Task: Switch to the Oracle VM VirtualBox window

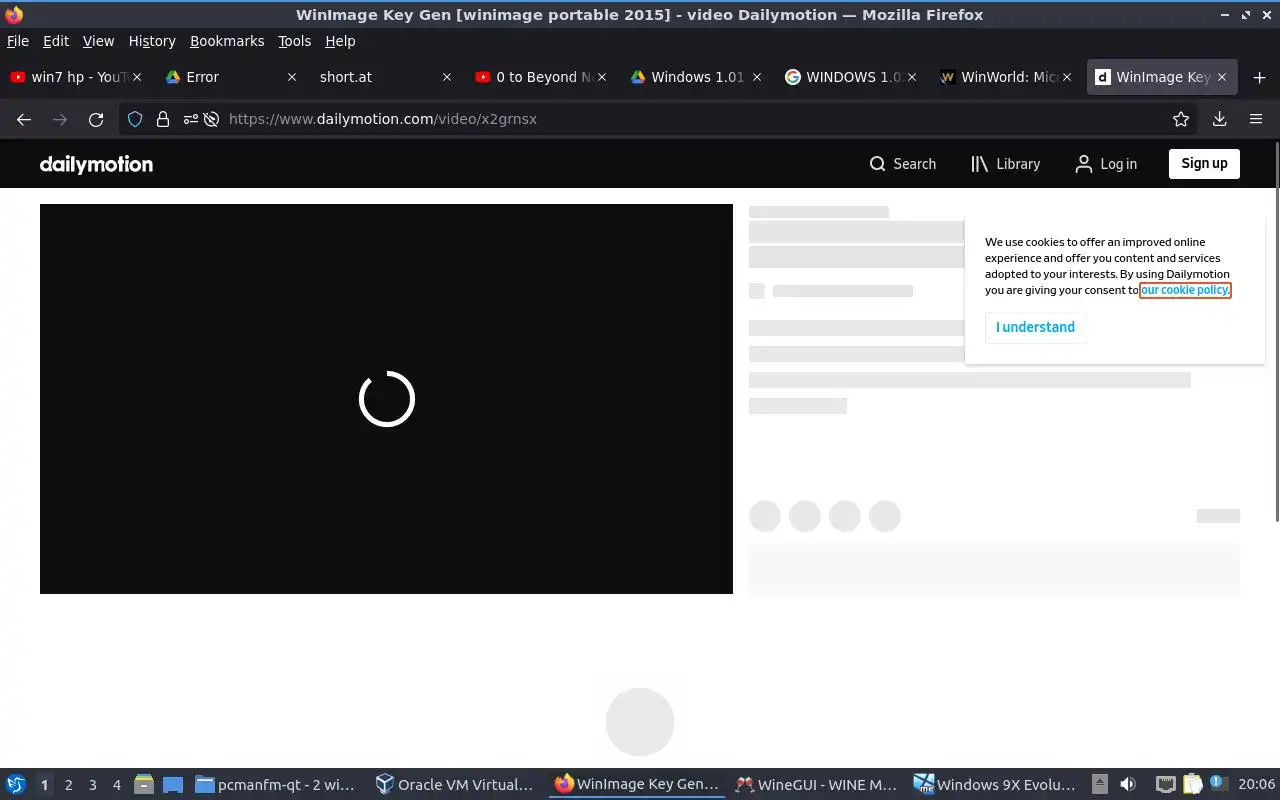Action: pyautogui.click(x=455, y=785)
